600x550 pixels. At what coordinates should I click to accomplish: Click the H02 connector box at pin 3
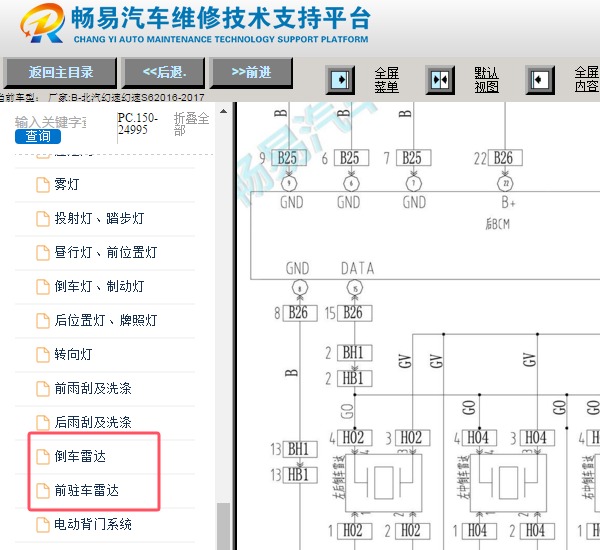pos(412,438)
